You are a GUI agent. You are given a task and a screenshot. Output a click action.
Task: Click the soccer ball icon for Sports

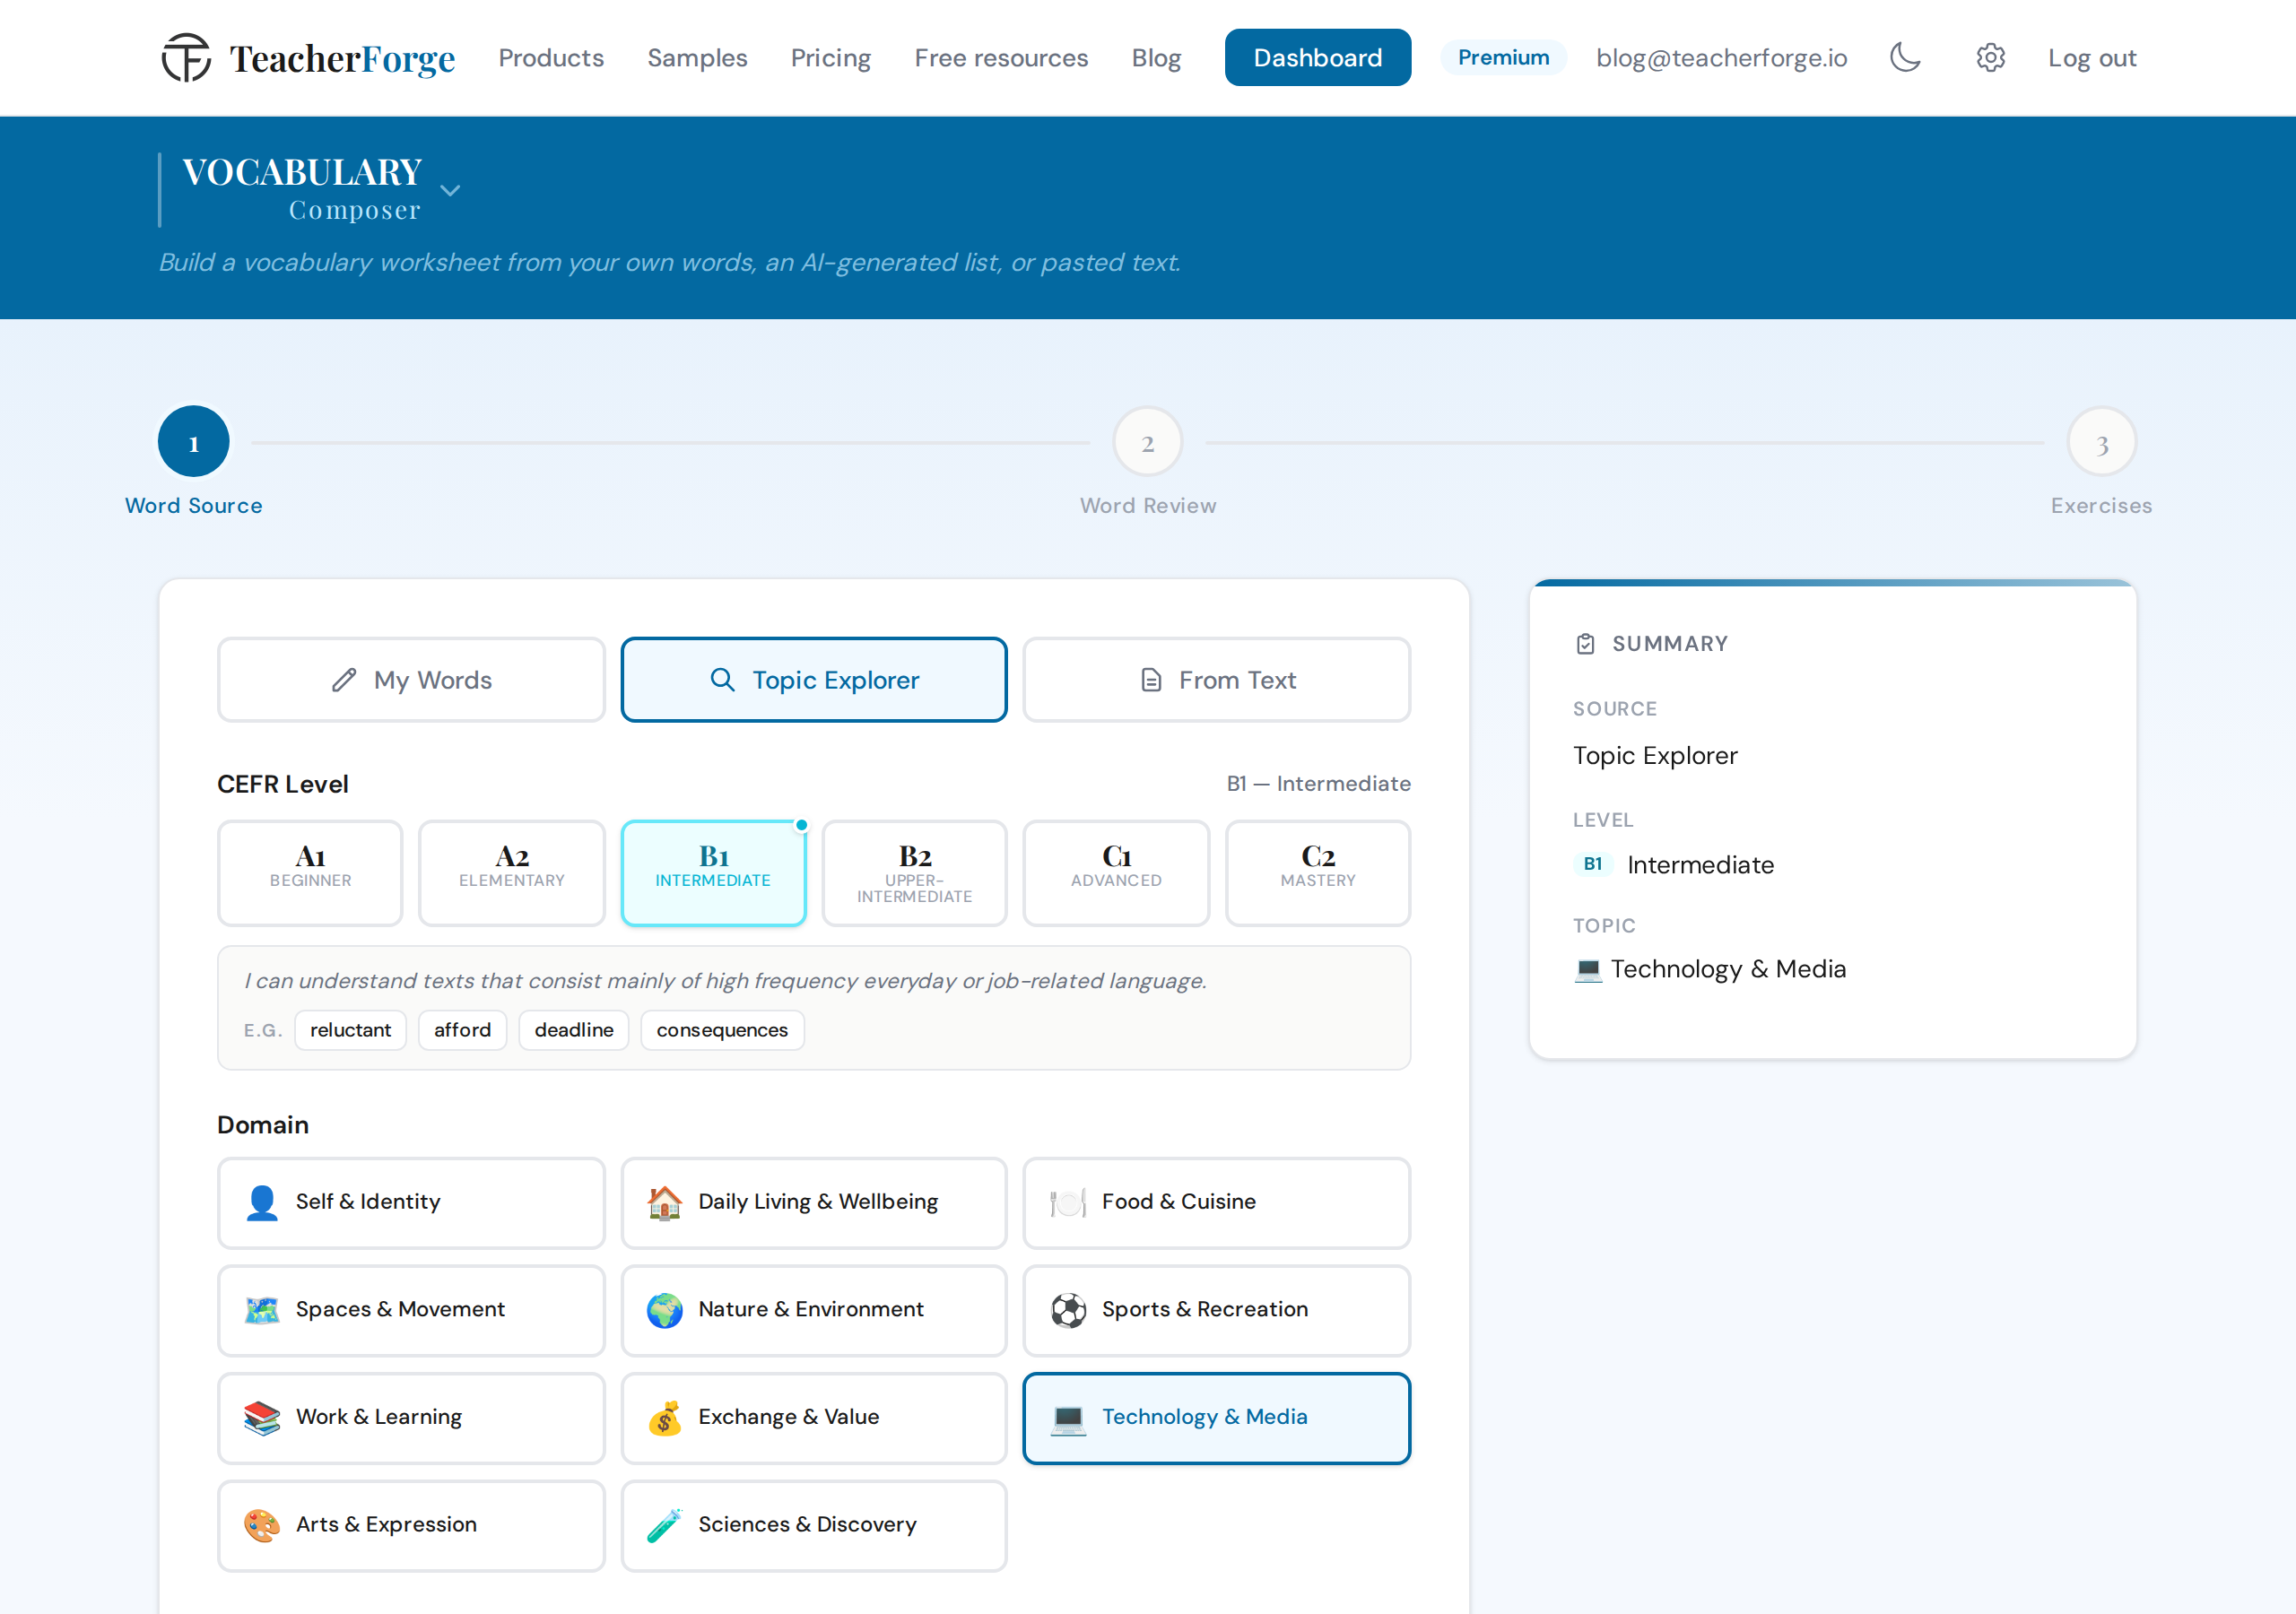click(1068, 1310)
